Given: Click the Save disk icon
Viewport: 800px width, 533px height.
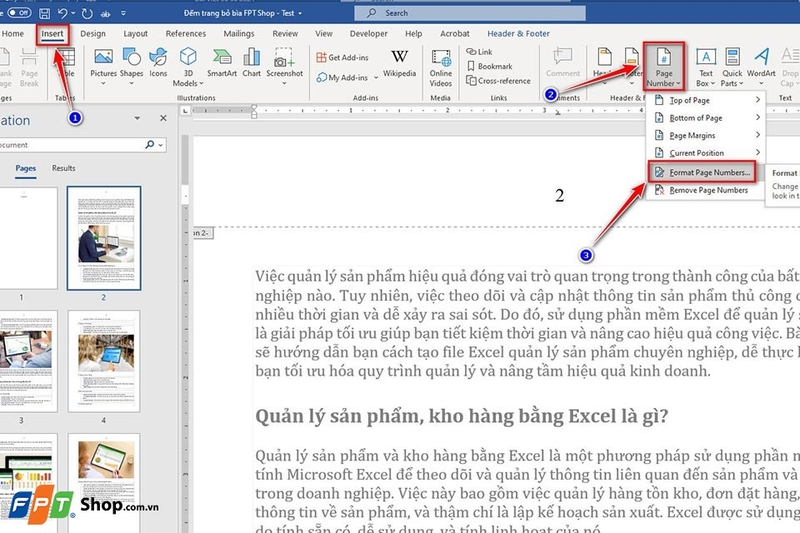Looking at the screenshot, I should click(x=44, y=13).
